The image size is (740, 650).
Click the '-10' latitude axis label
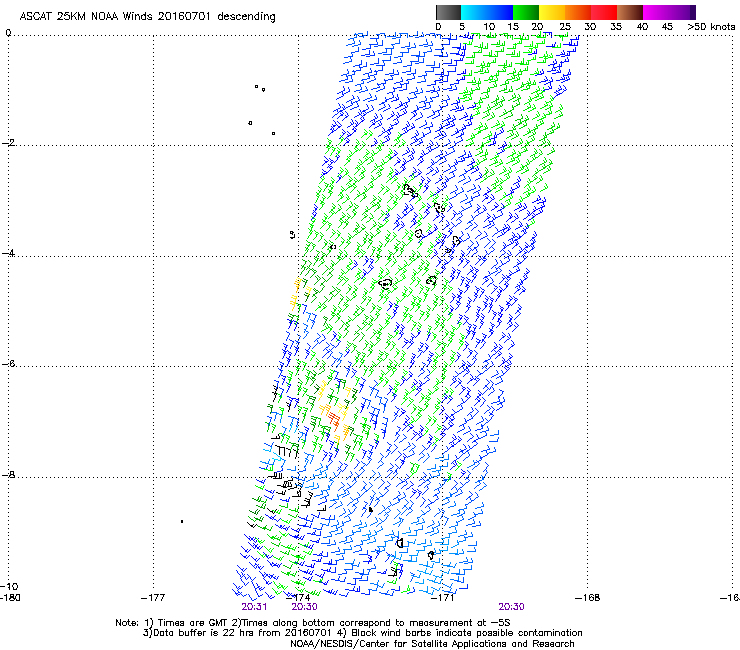(x=9, y=586)
